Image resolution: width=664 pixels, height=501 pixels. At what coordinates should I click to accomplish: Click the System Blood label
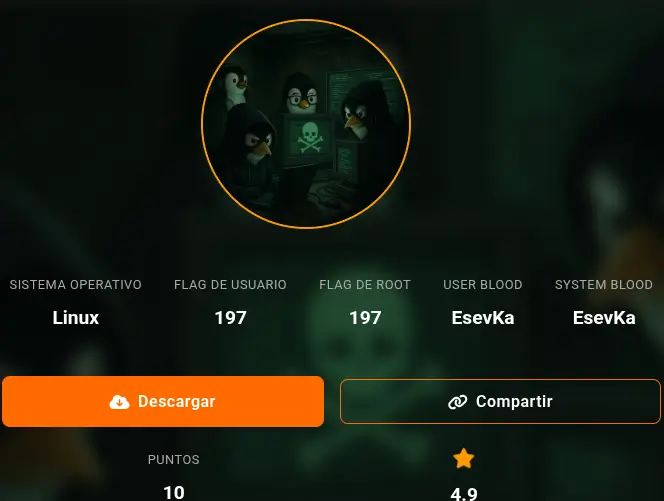604,285
